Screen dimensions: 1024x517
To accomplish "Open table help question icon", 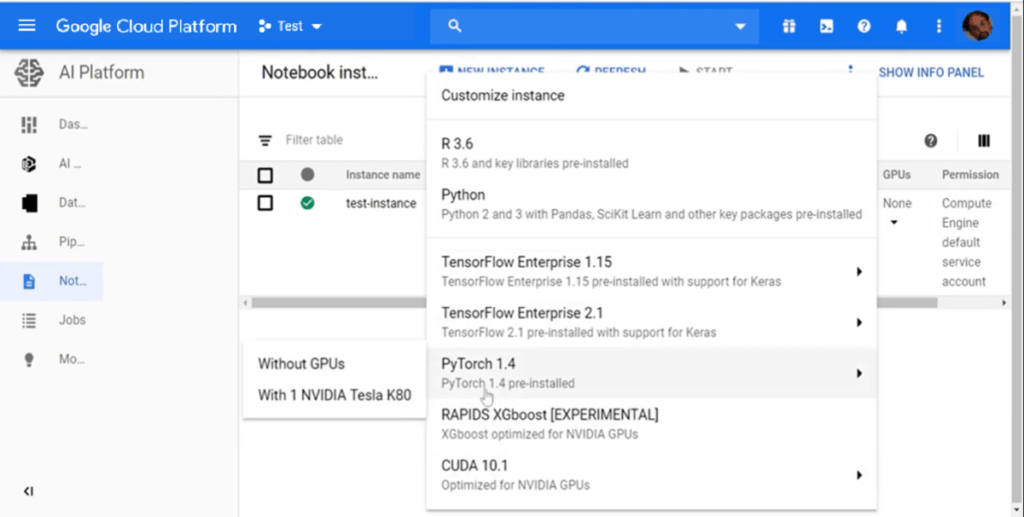I will coord(931,140).
